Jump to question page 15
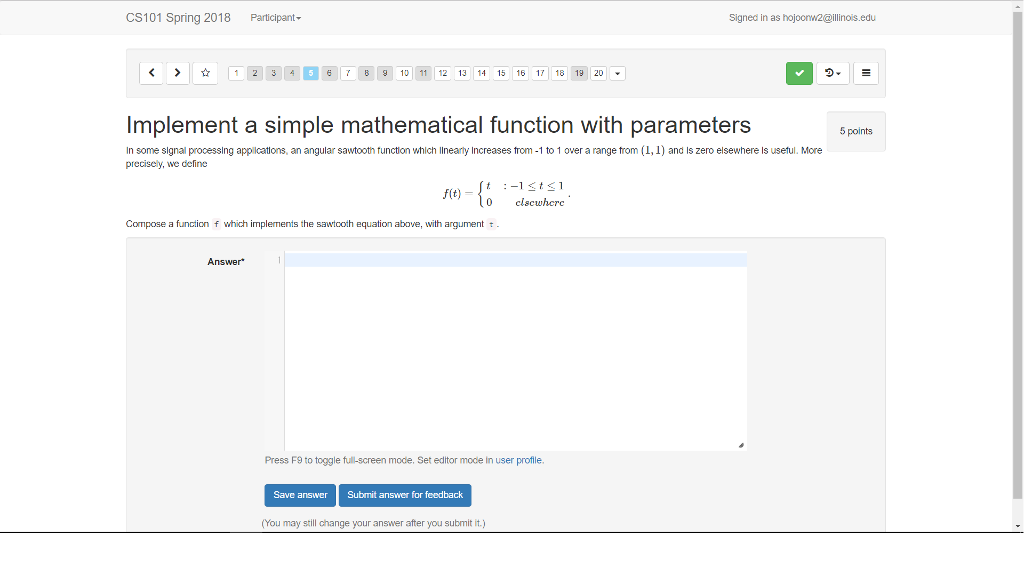 coord(501,73)
